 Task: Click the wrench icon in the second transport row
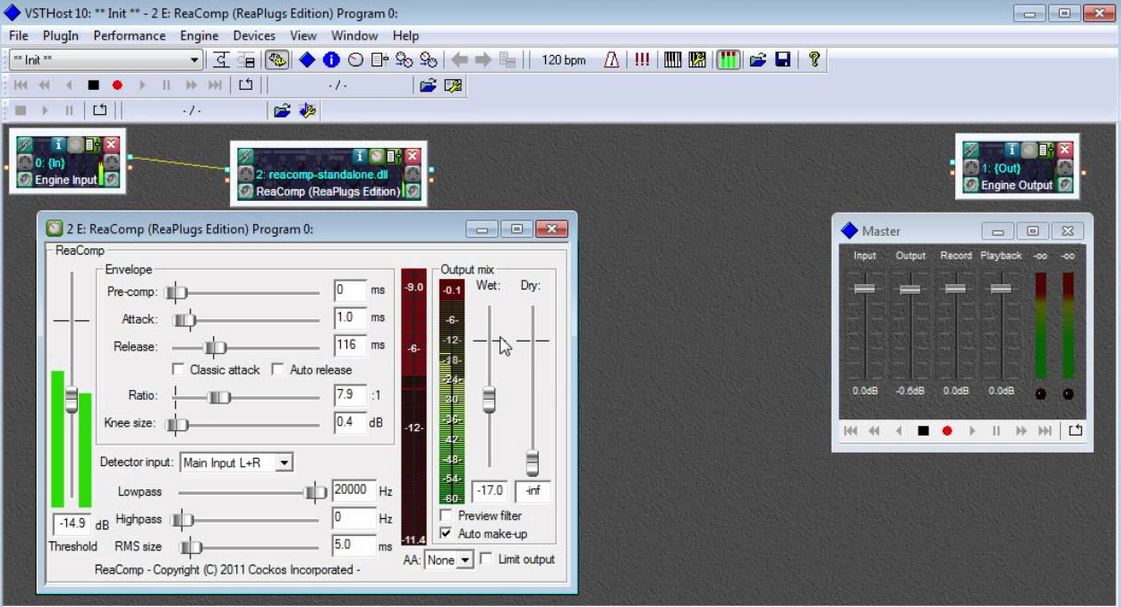coord(307,111)
